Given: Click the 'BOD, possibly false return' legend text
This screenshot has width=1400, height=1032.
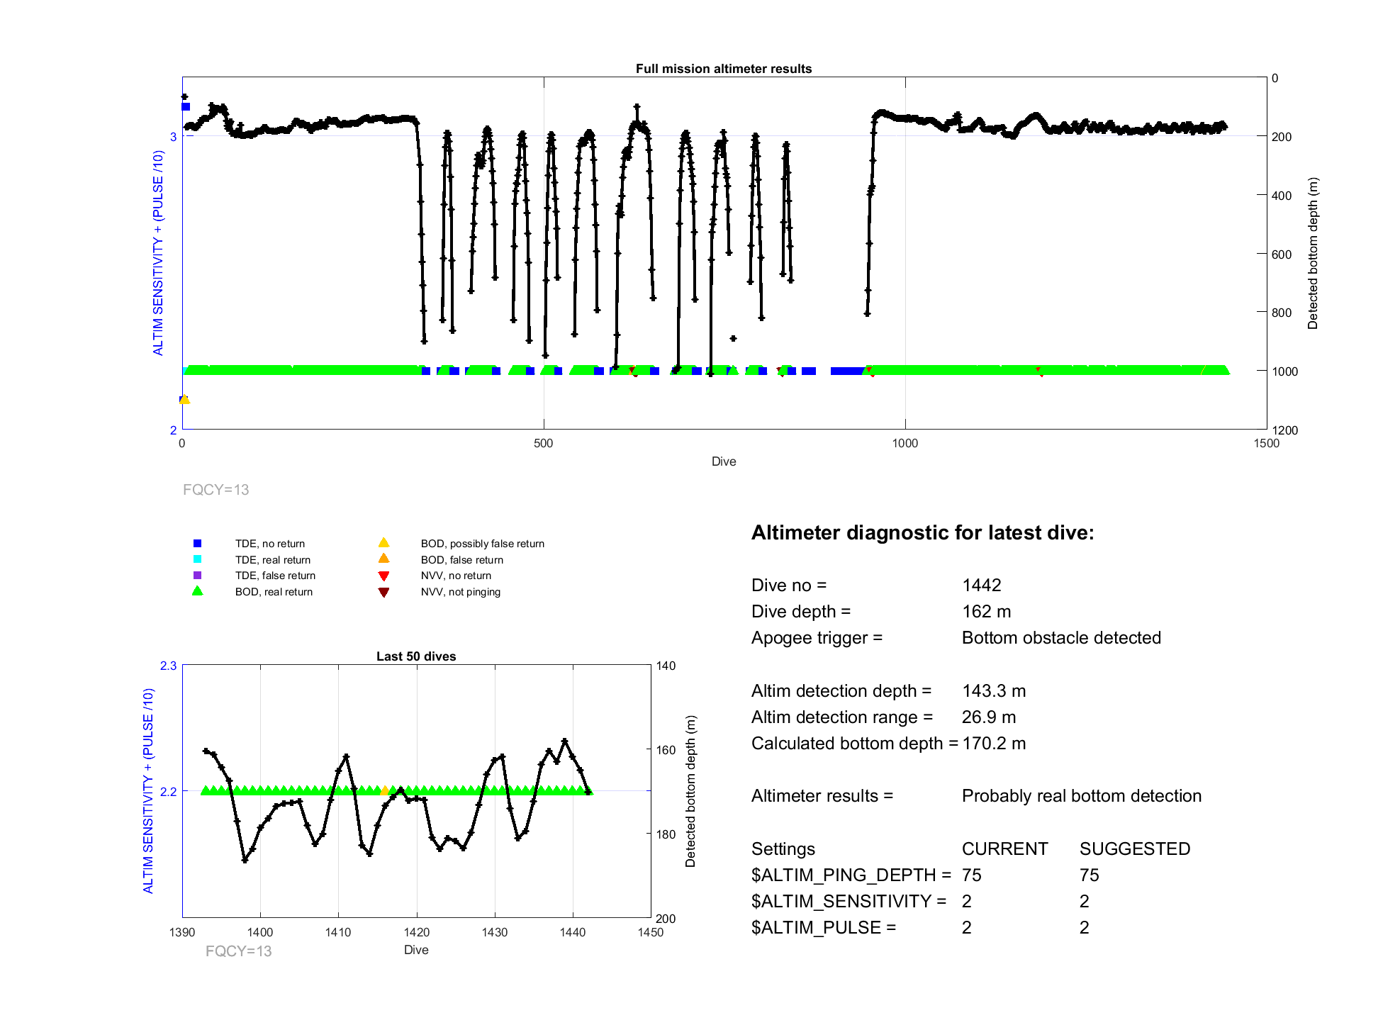Looking at the screenshot, I should (482, 544).
